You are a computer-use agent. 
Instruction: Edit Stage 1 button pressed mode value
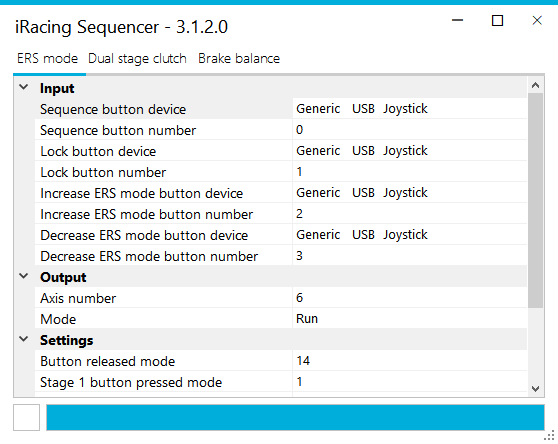[410, 382]
